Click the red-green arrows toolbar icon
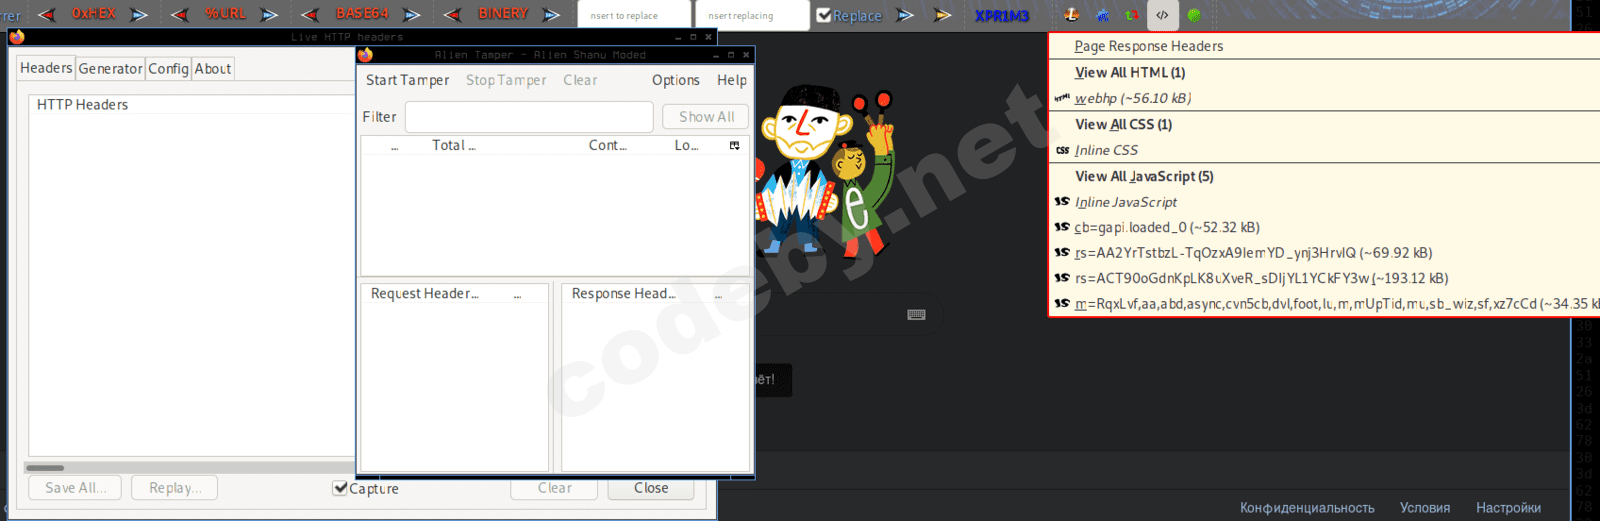 coord(1132,15)
